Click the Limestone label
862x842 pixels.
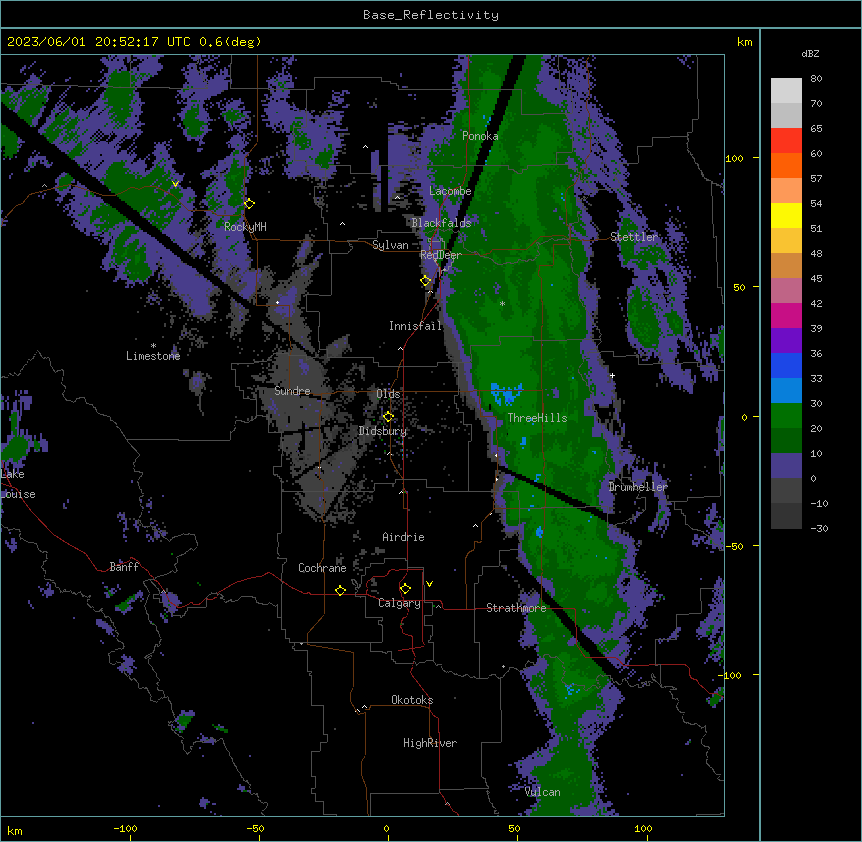coord(153,356)
